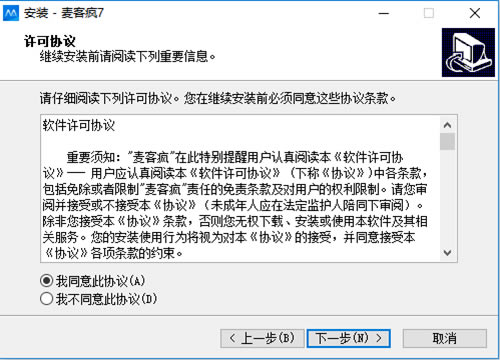Minimize the installer window
Image resolution: width=500 pixels, height=360 pixels.
[x=384, y=13]
